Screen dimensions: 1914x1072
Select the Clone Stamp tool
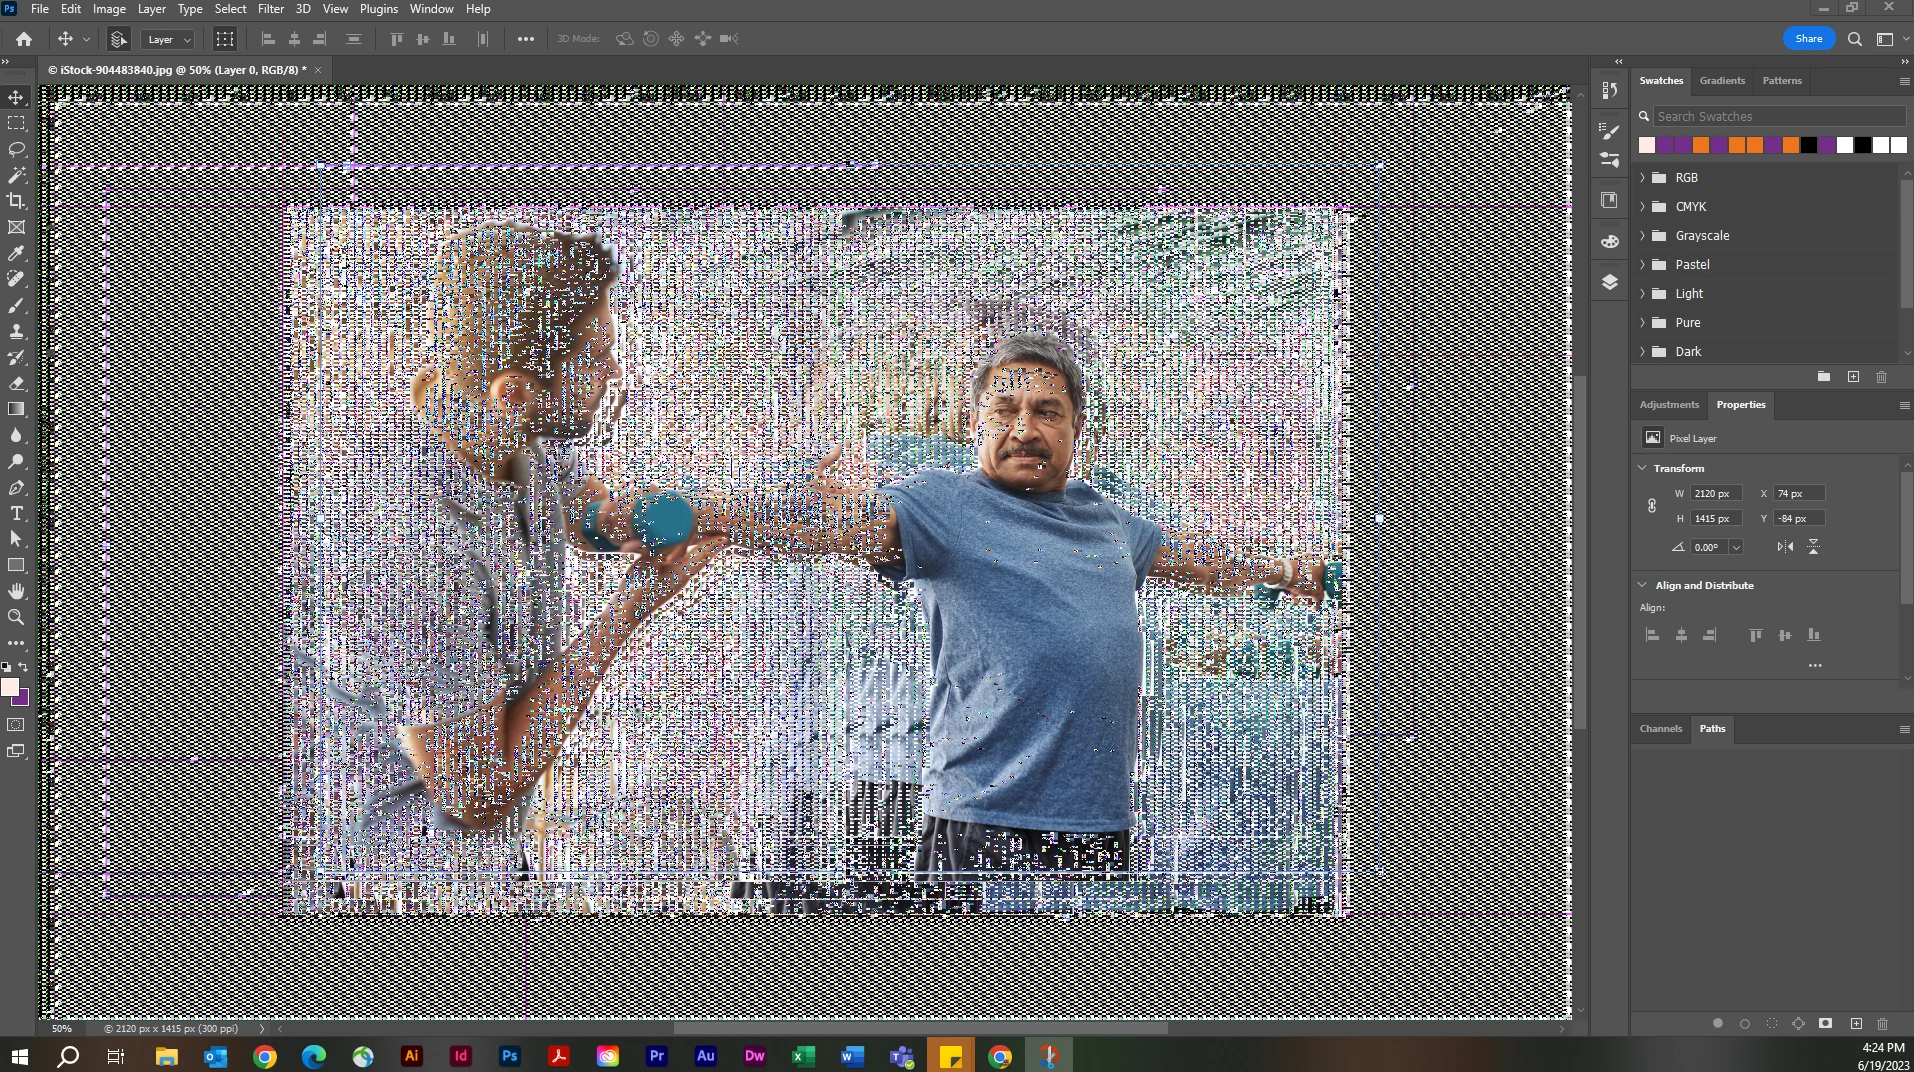[x=16, y=331]
